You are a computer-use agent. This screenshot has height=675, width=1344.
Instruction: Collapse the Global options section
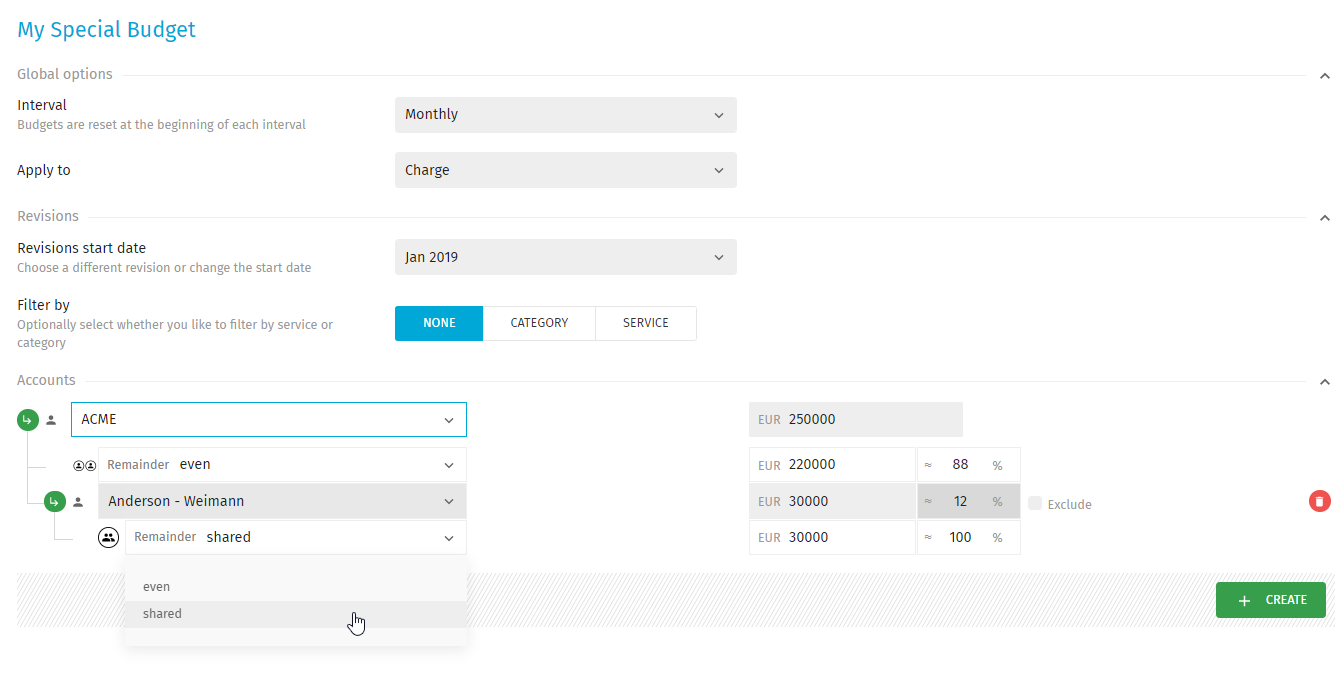(1324, 75)
